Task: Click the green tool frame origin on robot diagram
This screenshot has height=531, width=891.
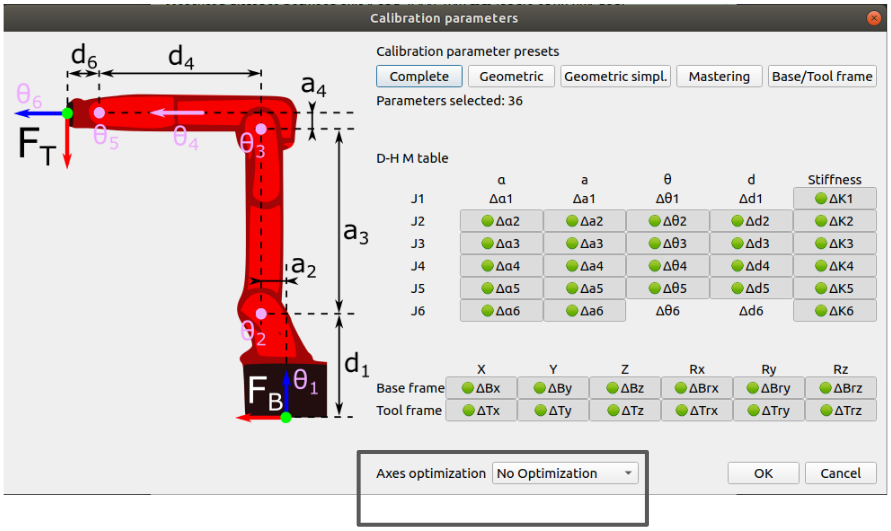Action: tap(67, 113)
